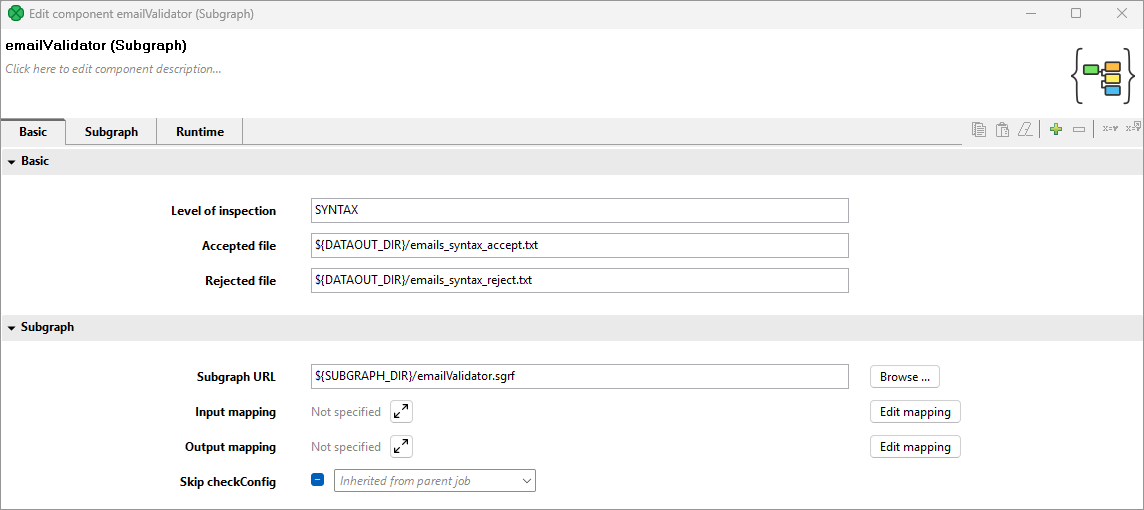Switch to the Subgraph tab
Image resolution: width=1144 pixels, height=510 pixels.
(111, 132)
